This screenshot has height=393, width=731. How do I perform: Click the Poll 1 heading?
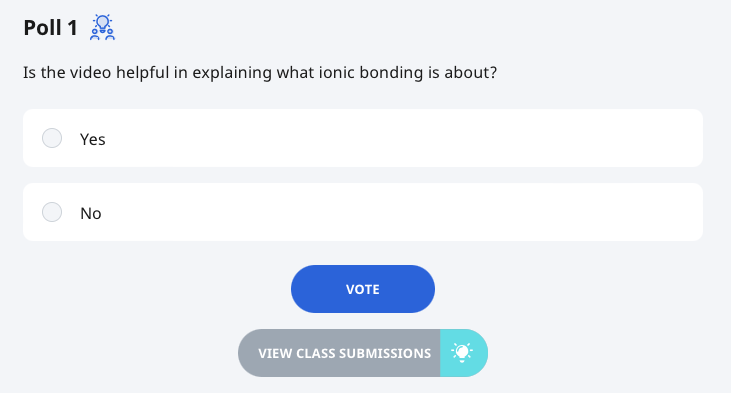tap(50, 28)
